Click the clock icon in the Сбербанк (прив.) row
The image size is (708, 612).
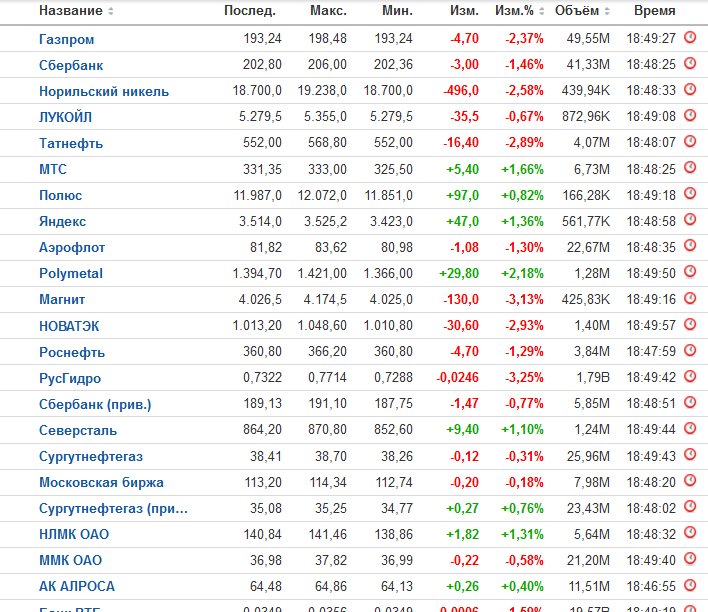point(690,402)
